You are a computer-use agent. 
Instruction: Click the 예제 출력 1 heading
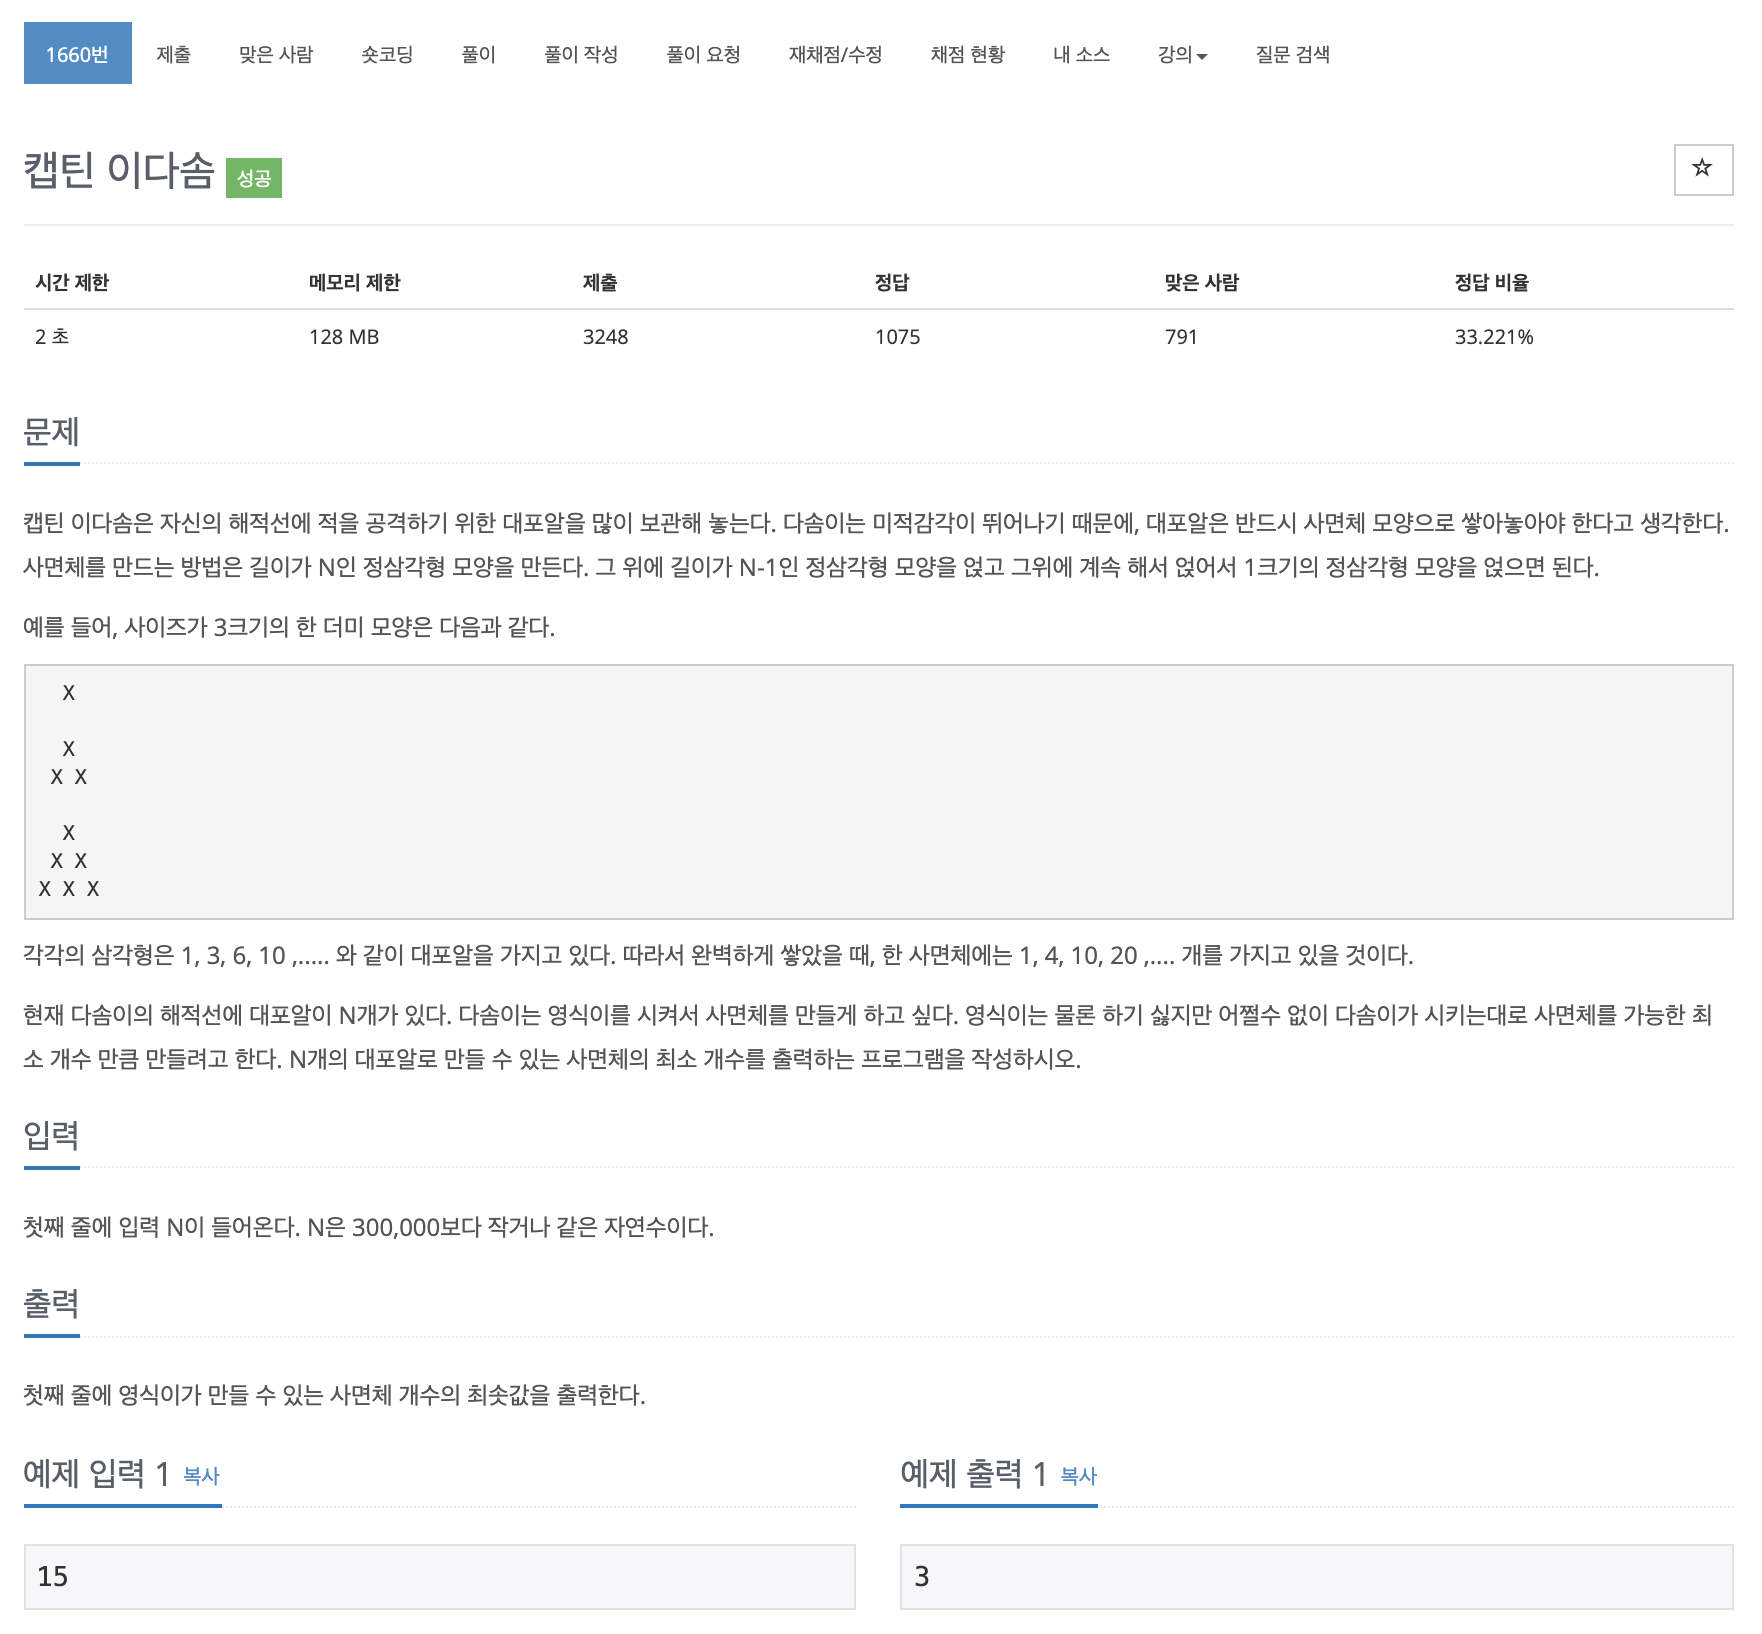pos(974,1473)
